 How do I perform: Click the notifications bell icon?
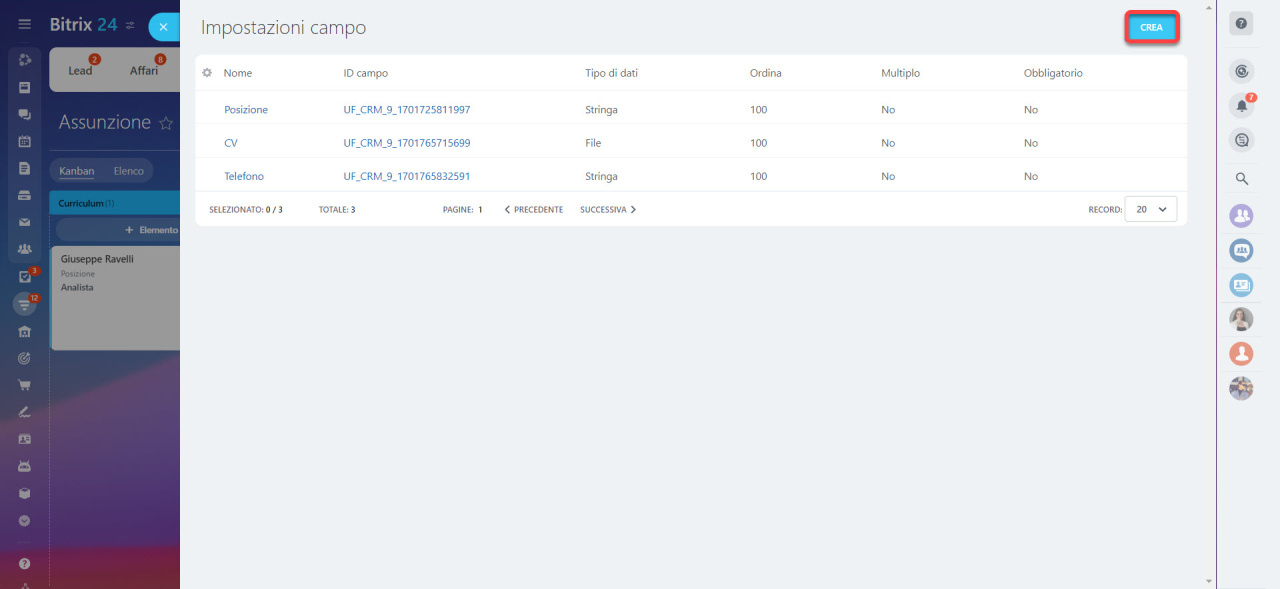(1241, 103)
